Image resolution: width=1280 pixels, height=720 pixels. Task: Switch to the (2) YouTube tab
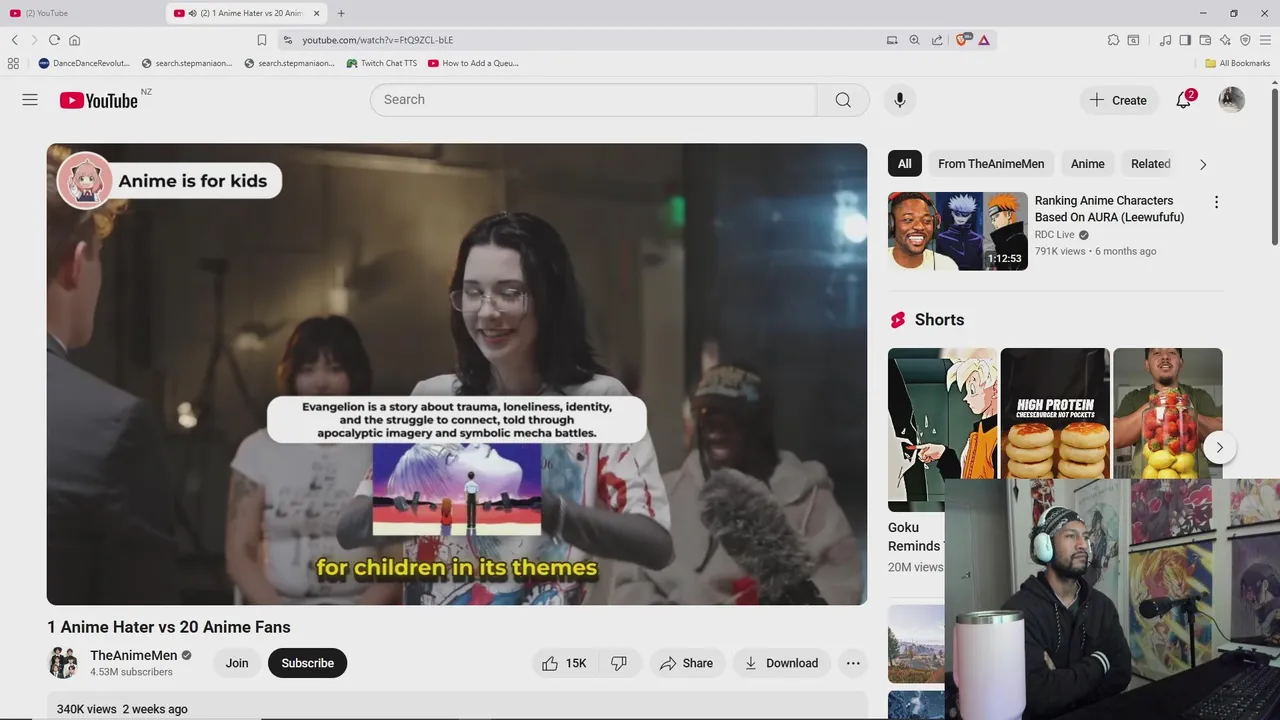coord(82,13)
